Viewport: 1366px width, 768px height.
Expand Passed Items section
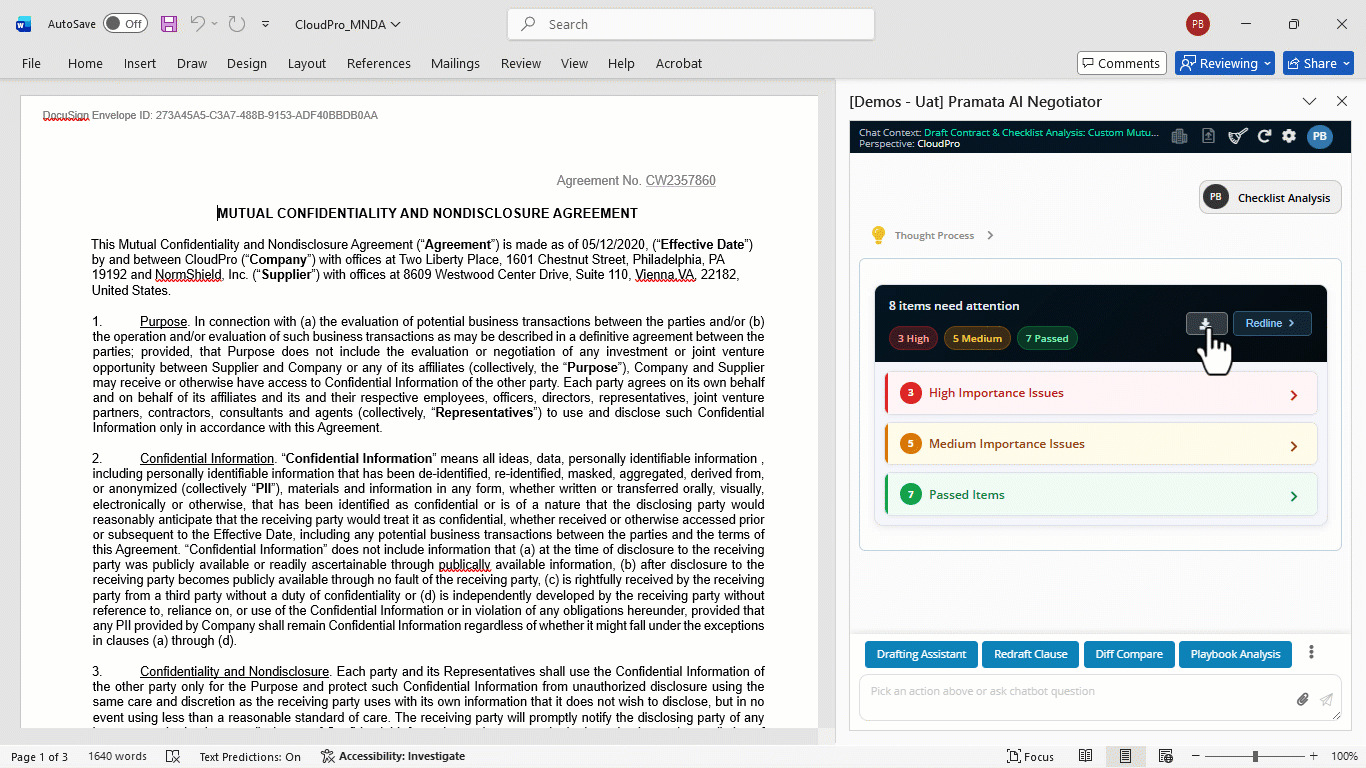pyautogui.click(x=1101, y=495)
